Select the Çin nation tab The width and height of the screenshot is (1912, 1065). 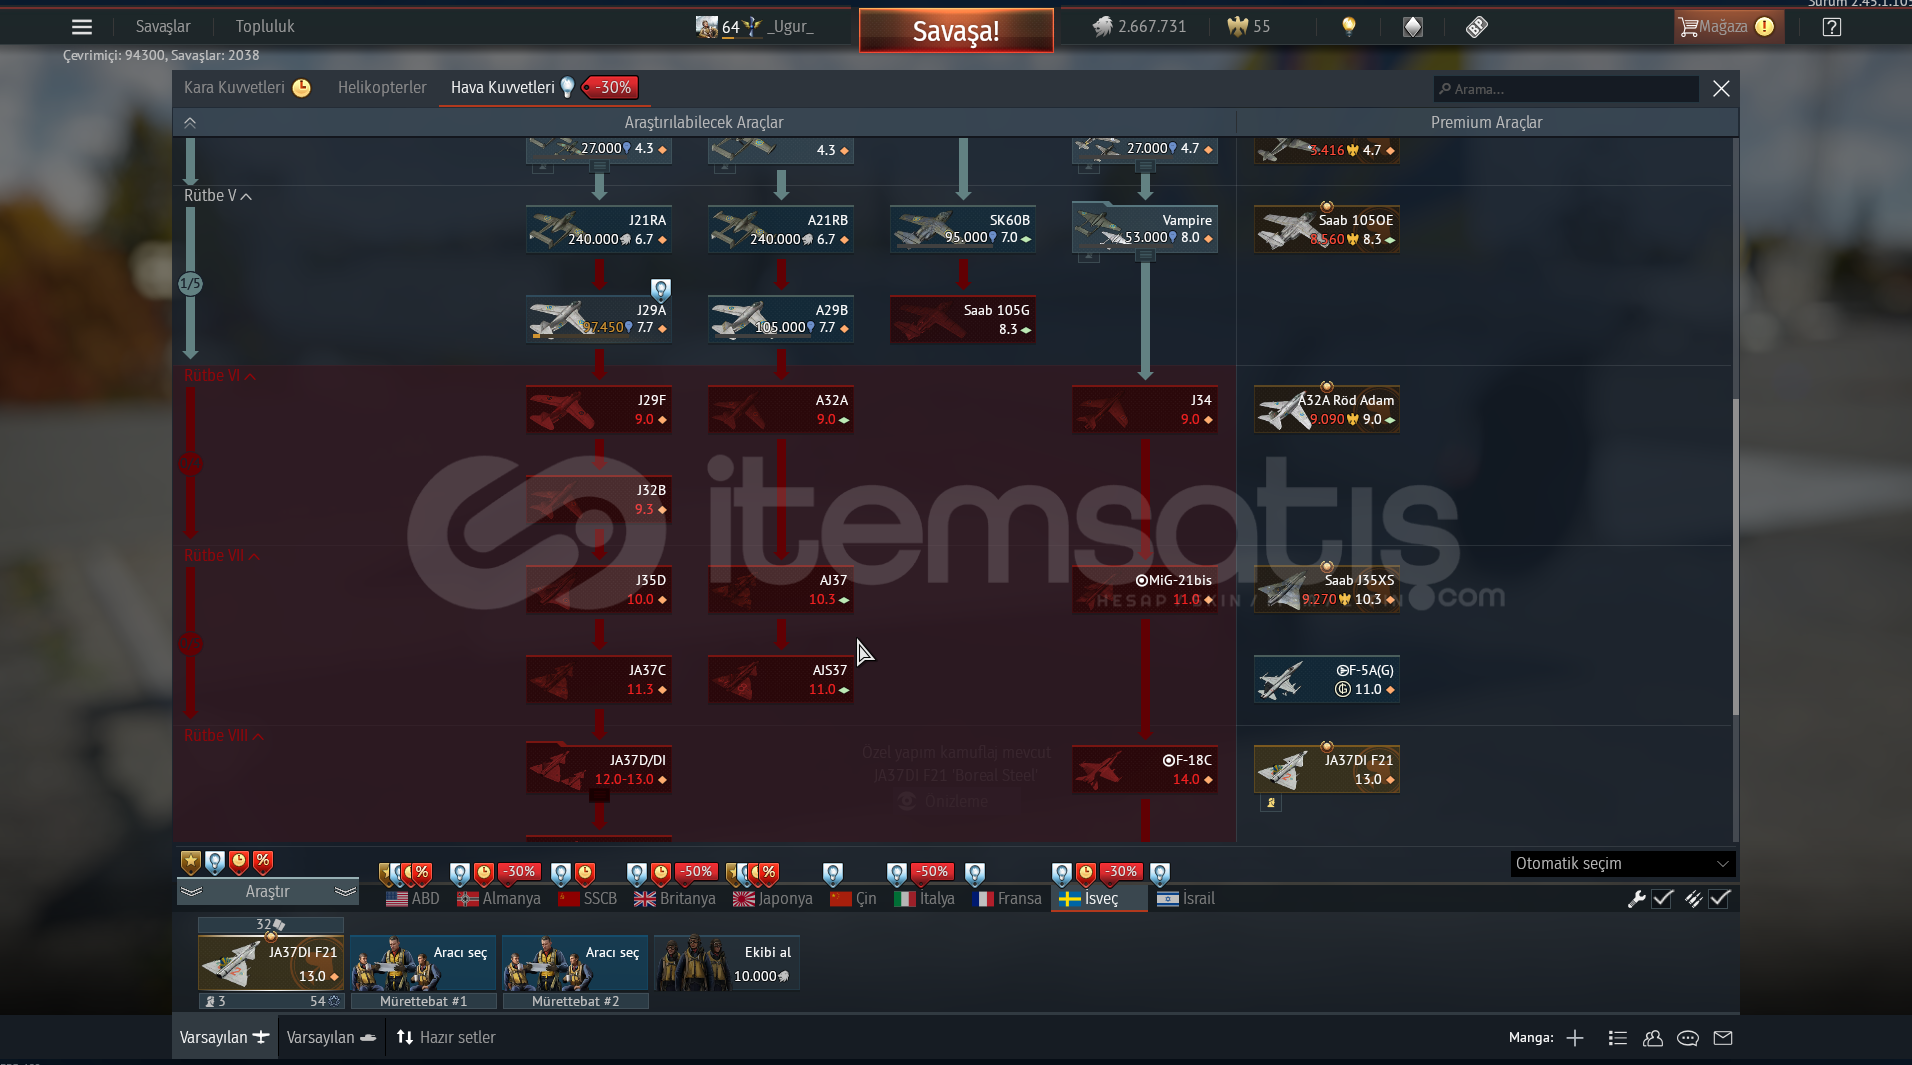point(853,899)
